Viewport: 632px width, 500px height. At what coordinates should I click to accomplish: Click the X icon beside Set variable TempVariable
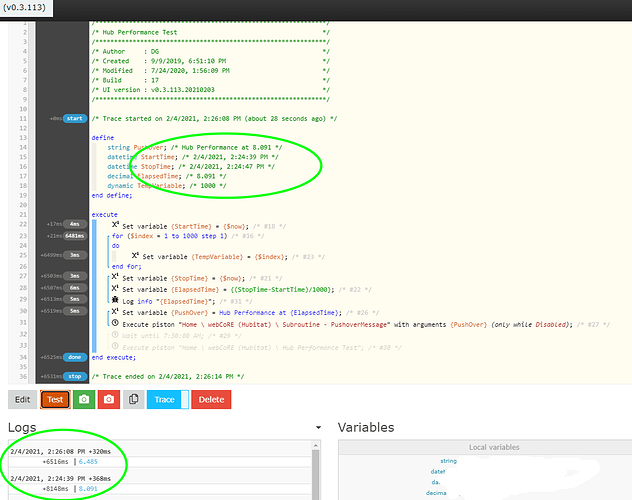(x=135, y=255)
